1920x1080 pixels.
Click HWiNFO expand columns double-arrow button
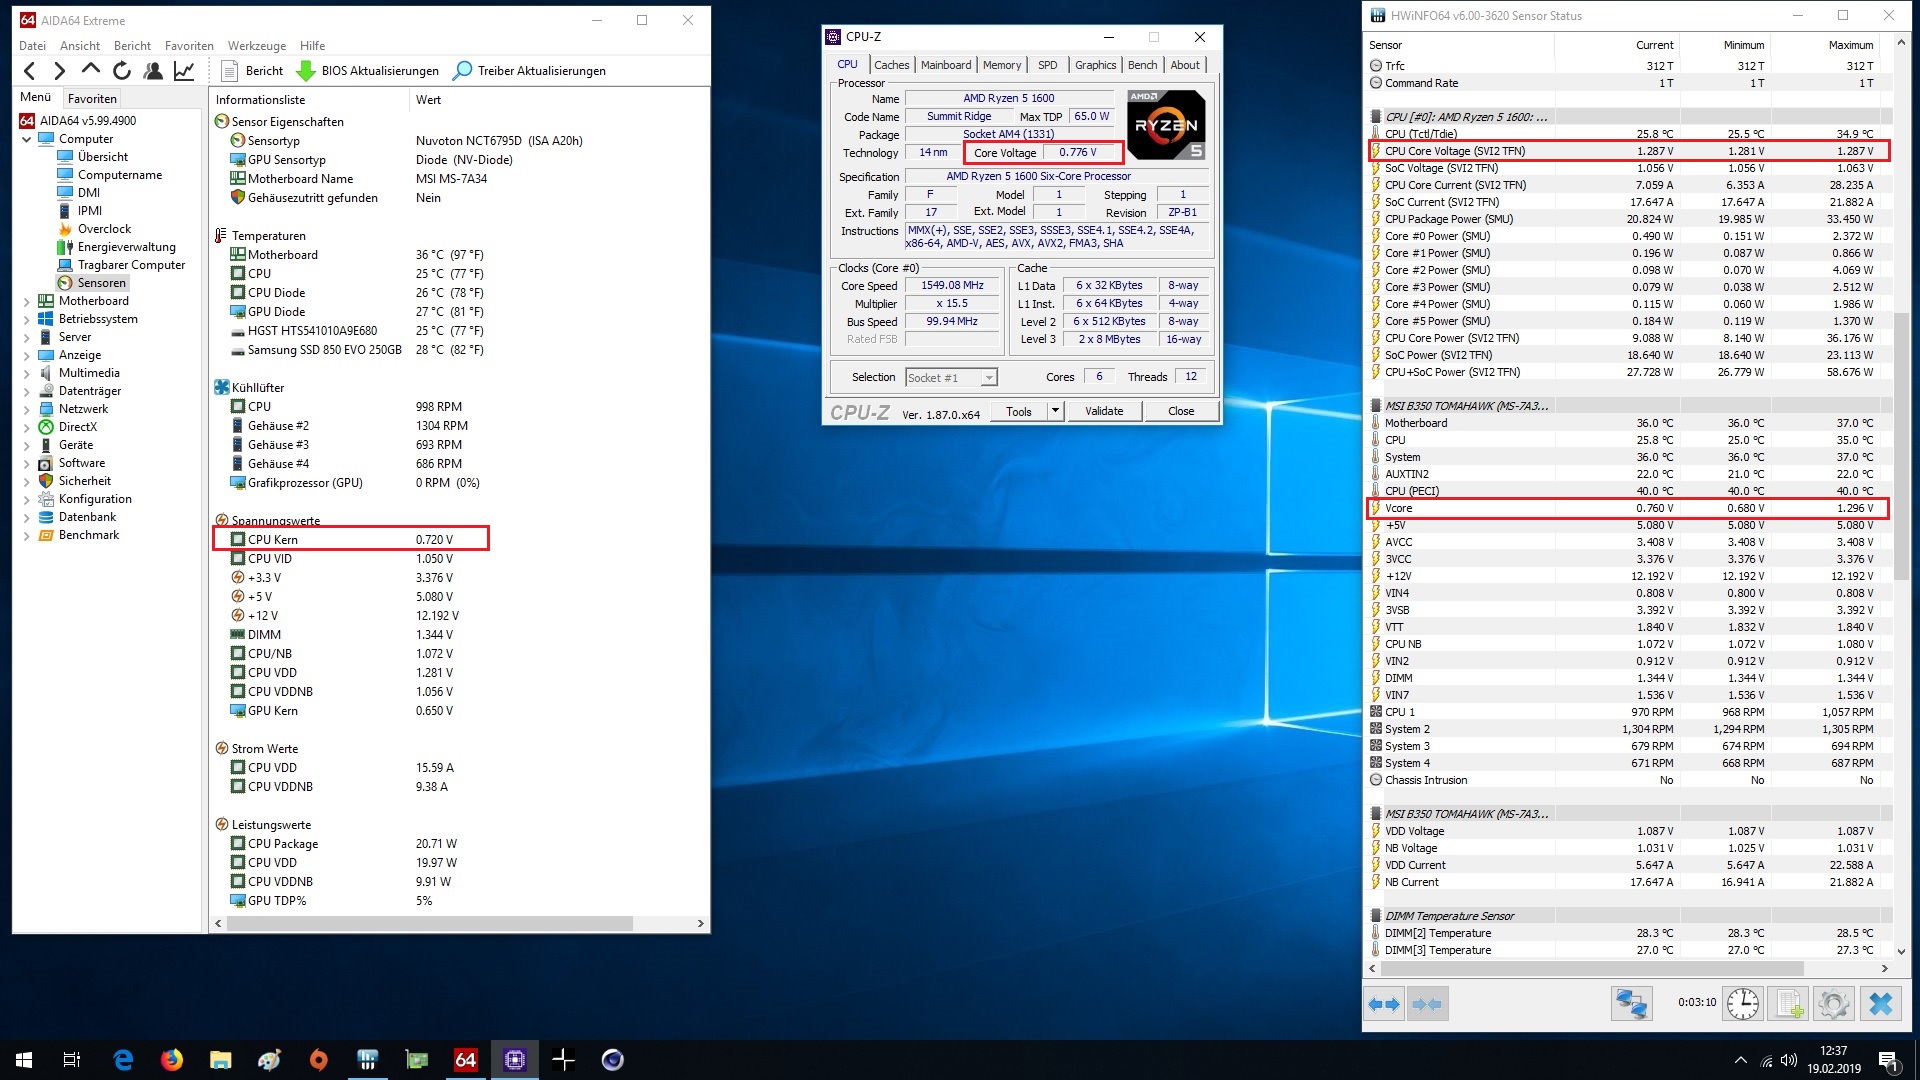[1384, 1003]
